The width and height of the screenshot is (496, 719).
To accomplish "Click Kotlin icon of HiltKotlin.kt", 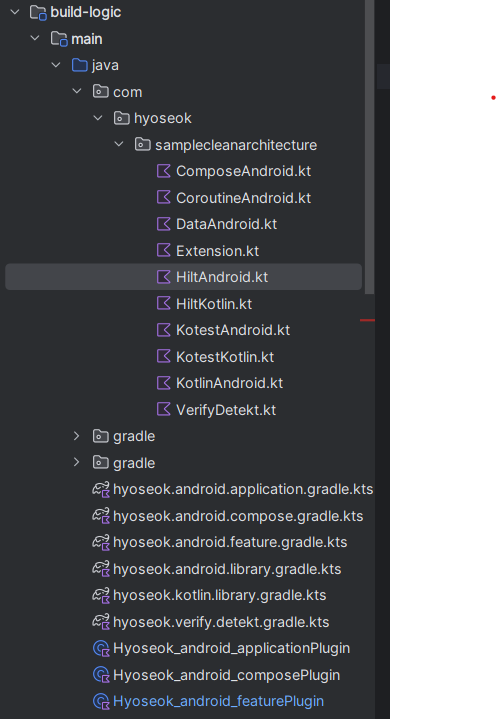I will click(x=164, y=304).
